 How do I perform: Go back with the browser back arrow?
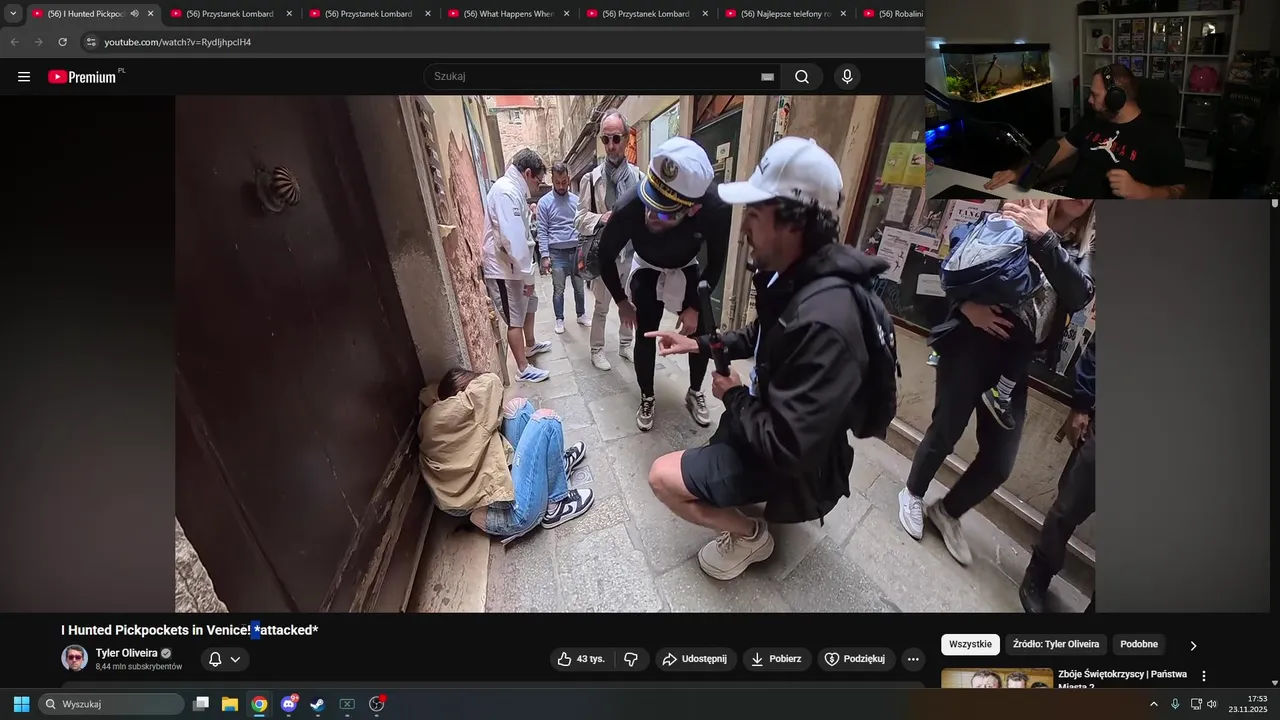(x=14, y=42)
